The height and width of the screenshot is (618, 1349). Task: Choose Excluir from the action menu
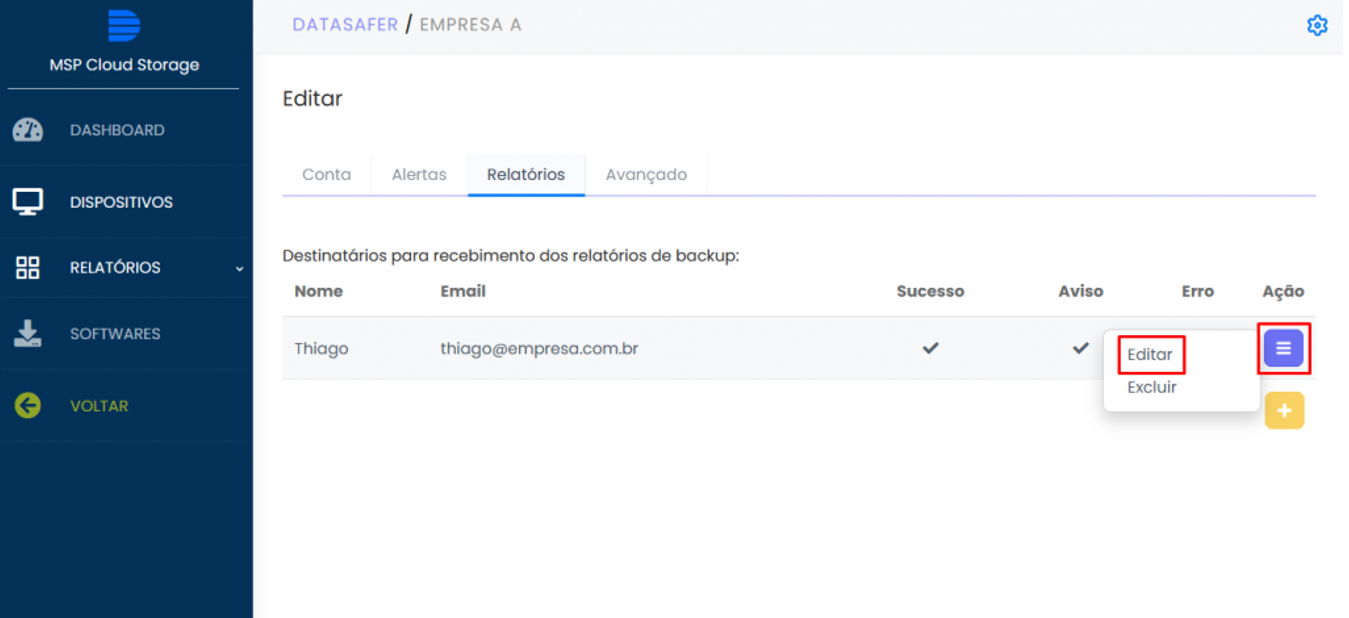click(x=1152, y=388)
